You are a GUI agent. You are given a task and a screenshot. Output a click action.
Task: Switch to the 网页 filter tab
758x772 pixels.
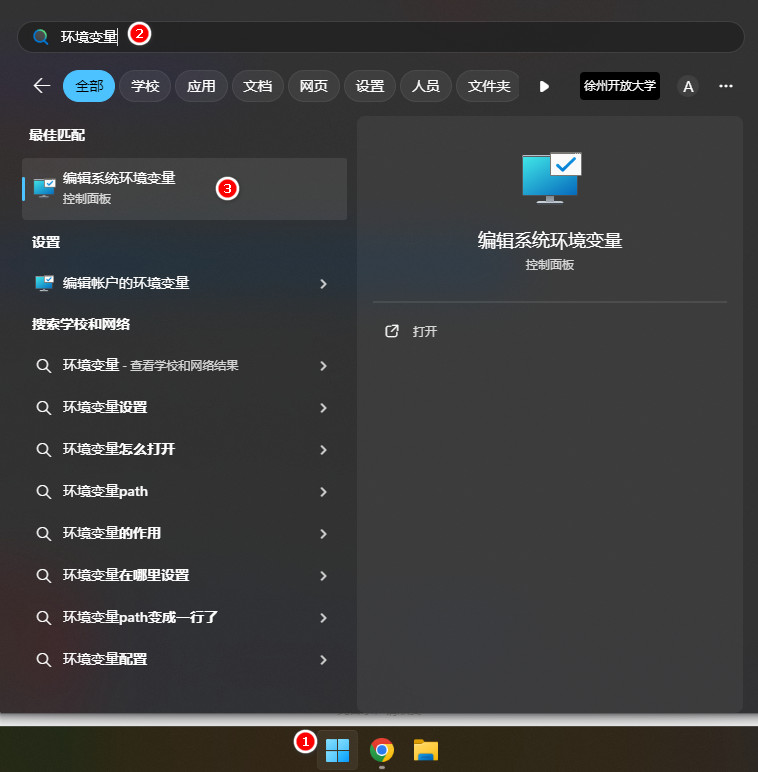314,86
